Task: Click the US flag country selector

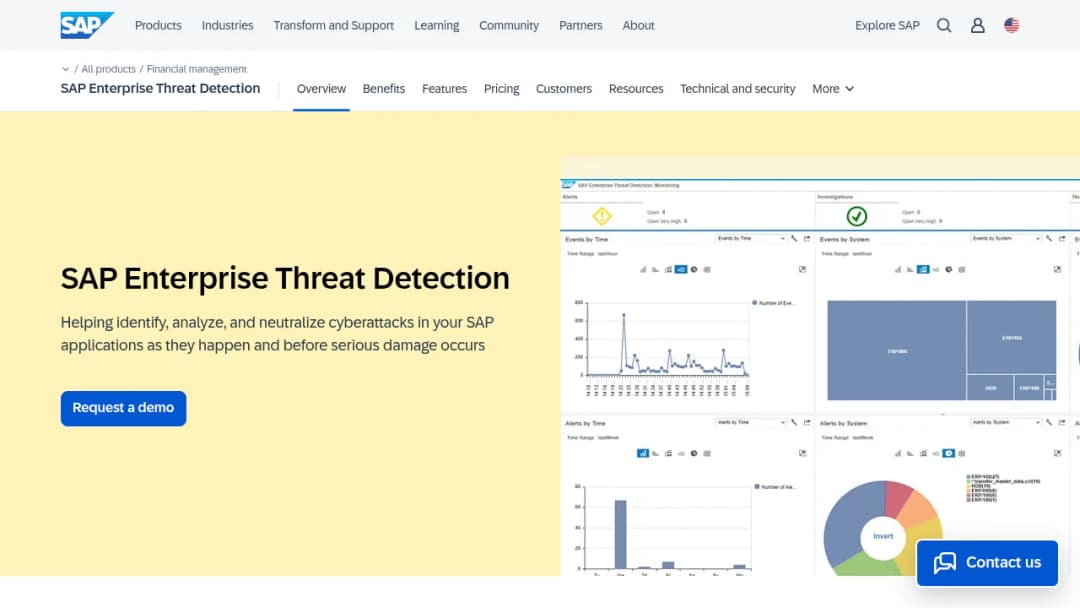Action: [x=1011, y=25]
